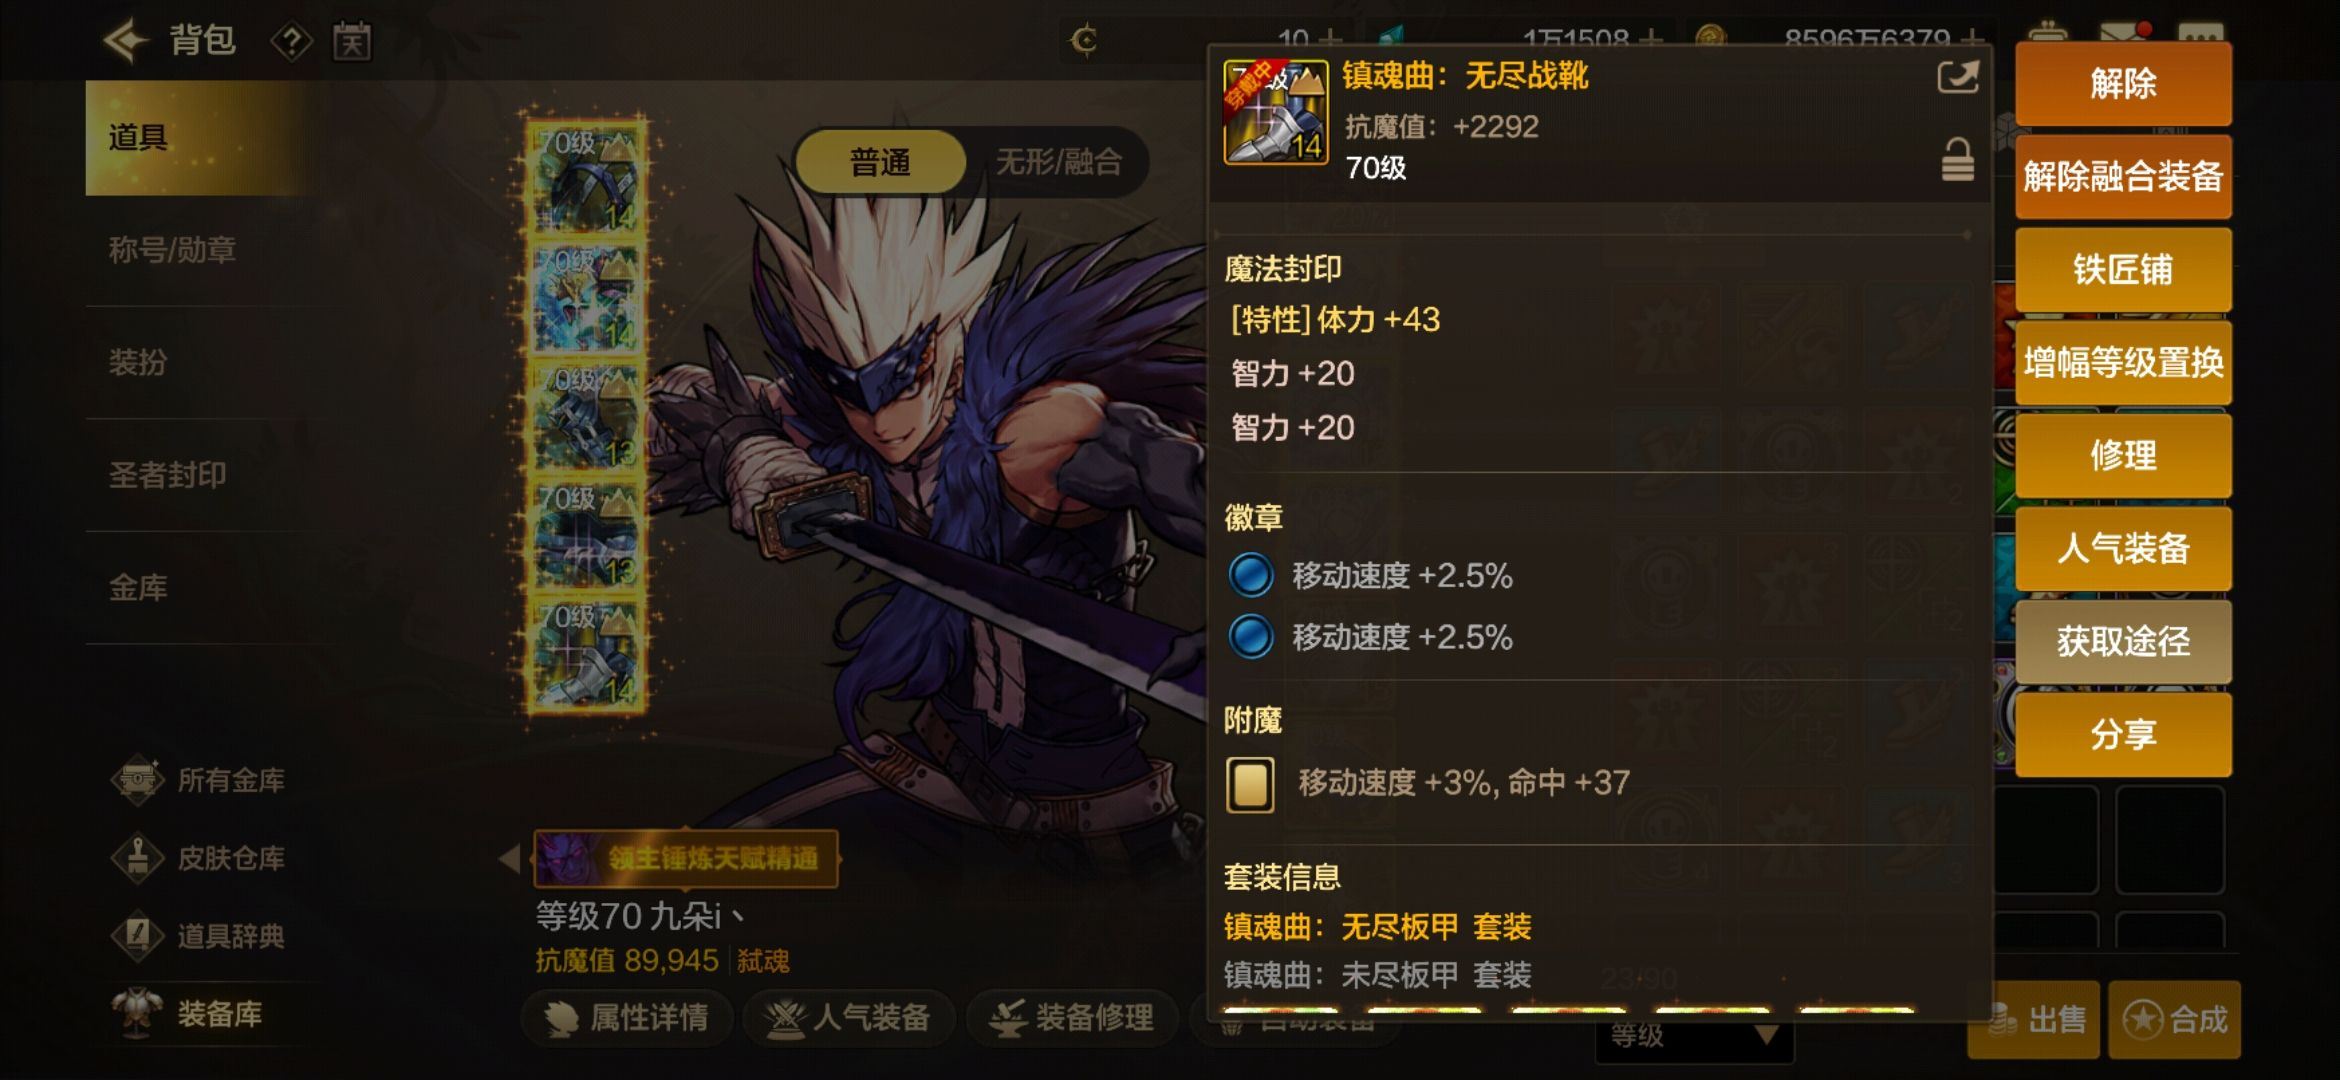Image resolution: width=2340 pixels, height=1080 pixels.
Task: Select the first 移动速度 +2.5% emblem slot
Action: (x=1250, y=576)
